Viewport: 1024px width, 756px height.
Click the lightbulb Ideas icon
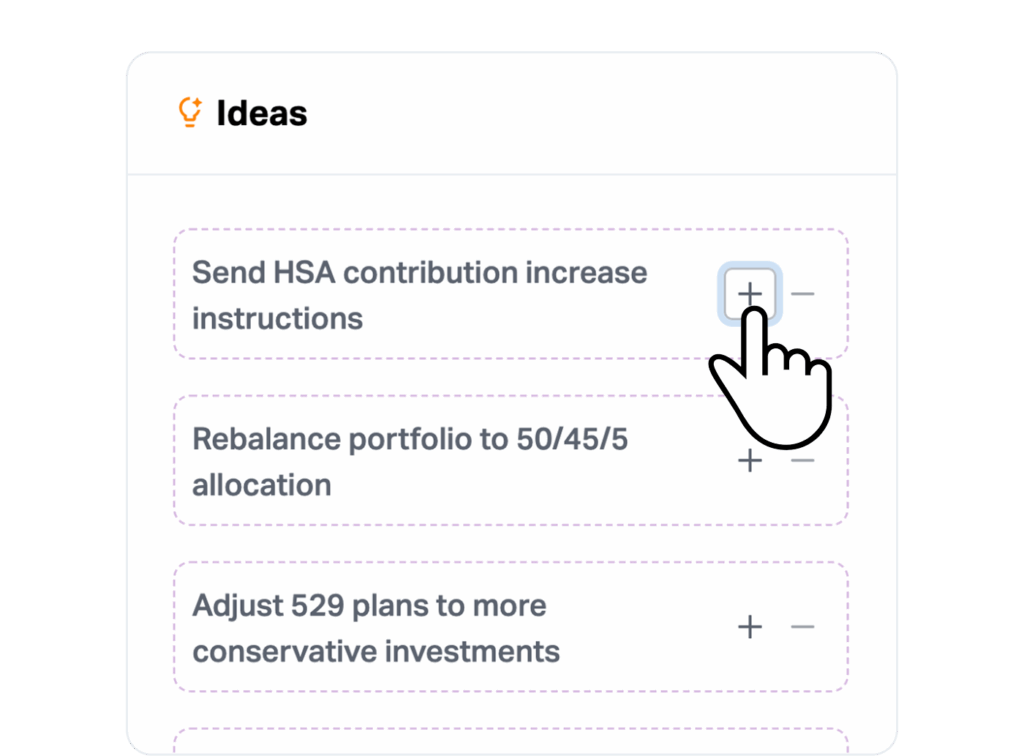189,113
